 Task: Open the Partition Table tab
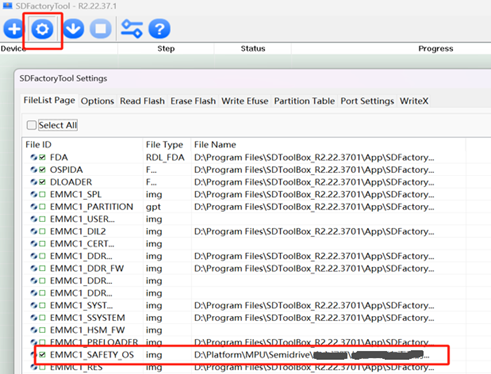pos(304,101)
